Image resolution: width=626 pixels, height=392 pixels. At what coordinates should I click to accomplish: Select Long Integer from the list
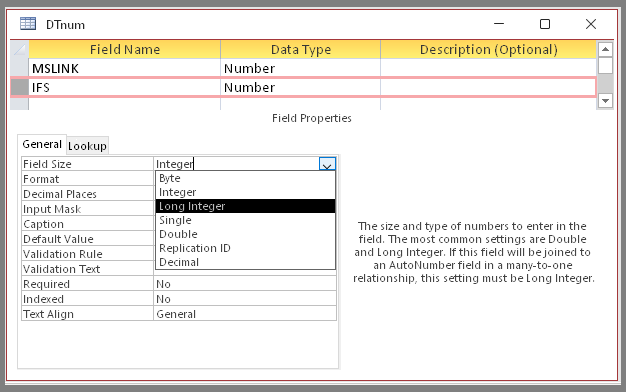tap(245, 206)
